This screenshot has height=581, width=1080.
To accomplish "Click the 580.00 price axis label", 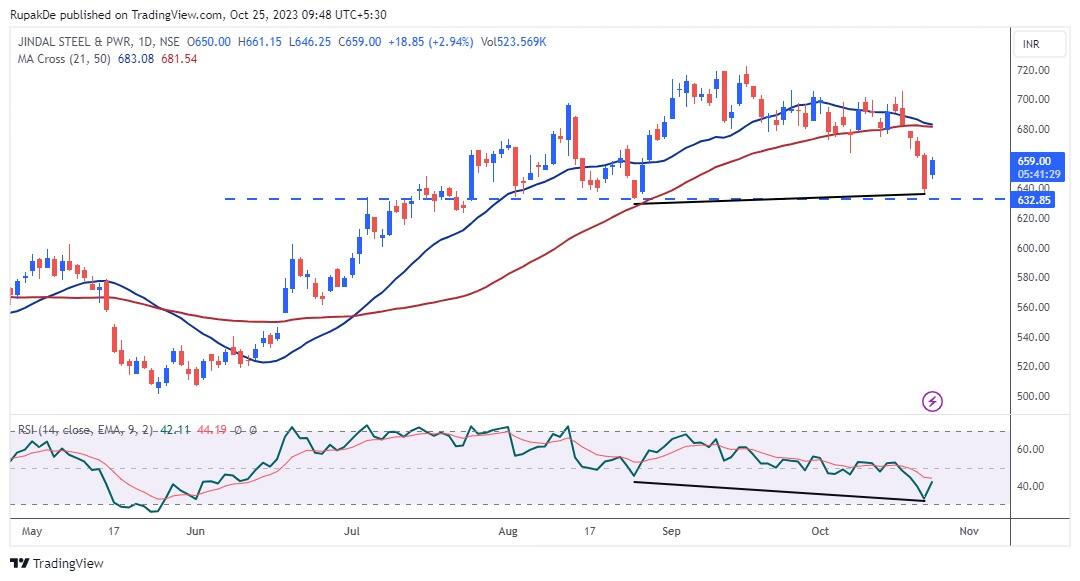I will (1033, 277).
